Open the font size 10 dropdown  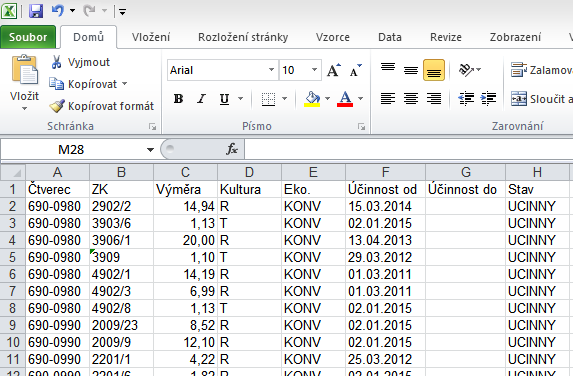[x=314, y=70]
